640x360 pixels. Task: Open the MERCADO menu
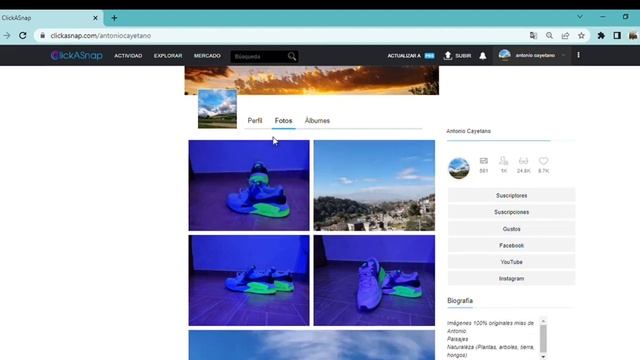(x=207, y=56)
